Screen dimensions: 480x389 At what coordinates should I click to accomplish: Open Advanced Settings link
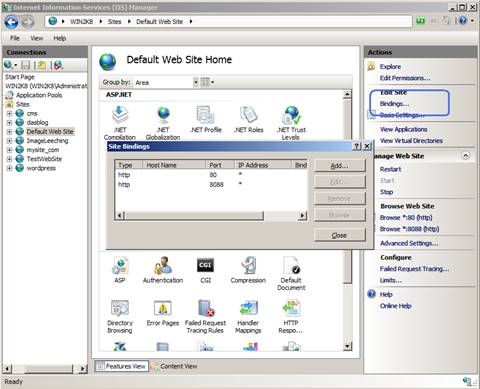coord(409,243)
